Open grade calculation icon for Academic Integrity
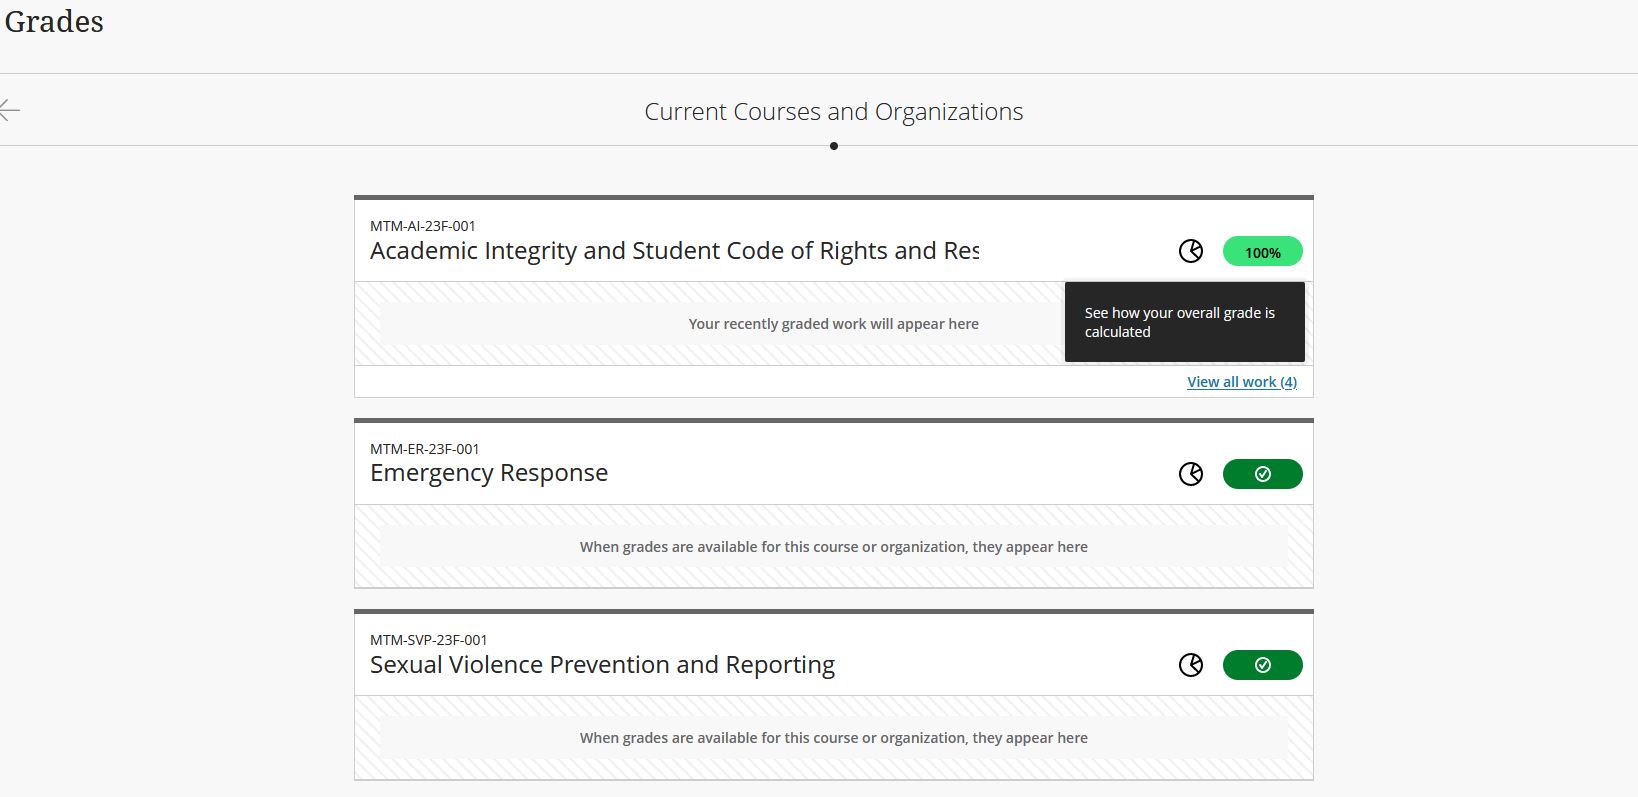This screenshot has height=797, width=1638. pyautogui.click(x=1190, y=252)
